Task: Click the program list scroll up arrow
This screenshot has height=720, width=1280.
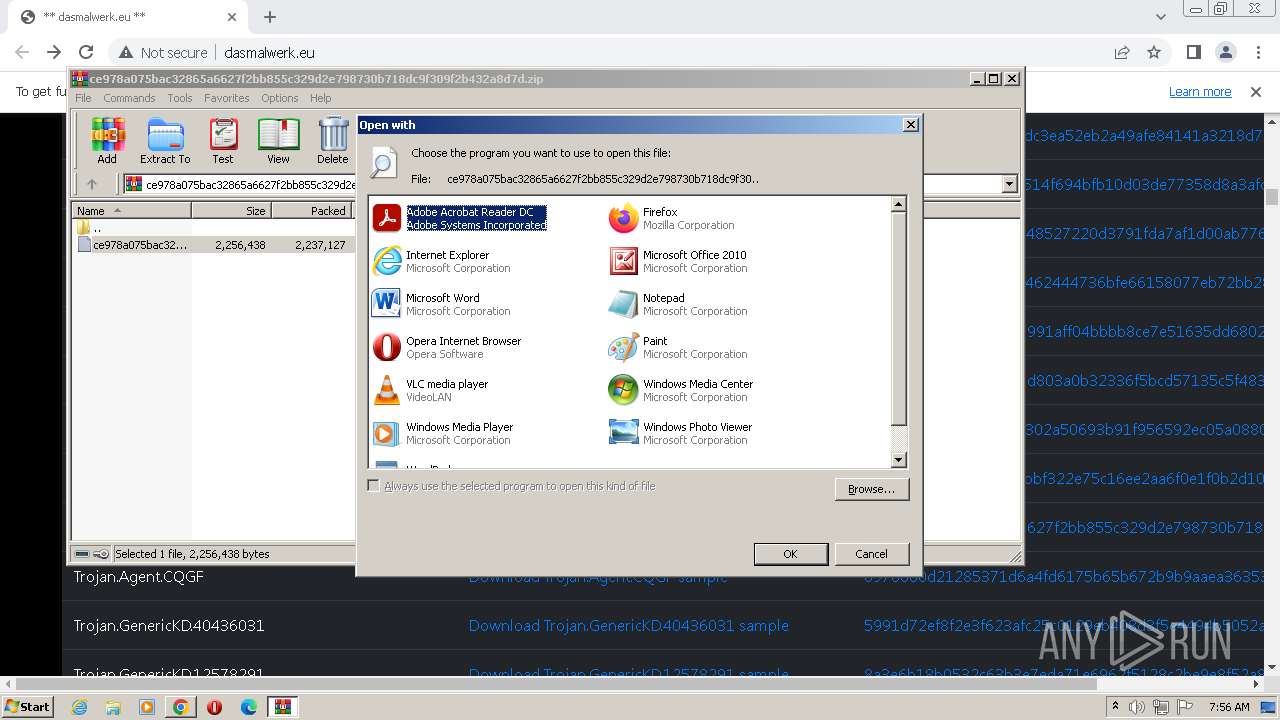Action: pyautogui.click(x=898, y=204)
